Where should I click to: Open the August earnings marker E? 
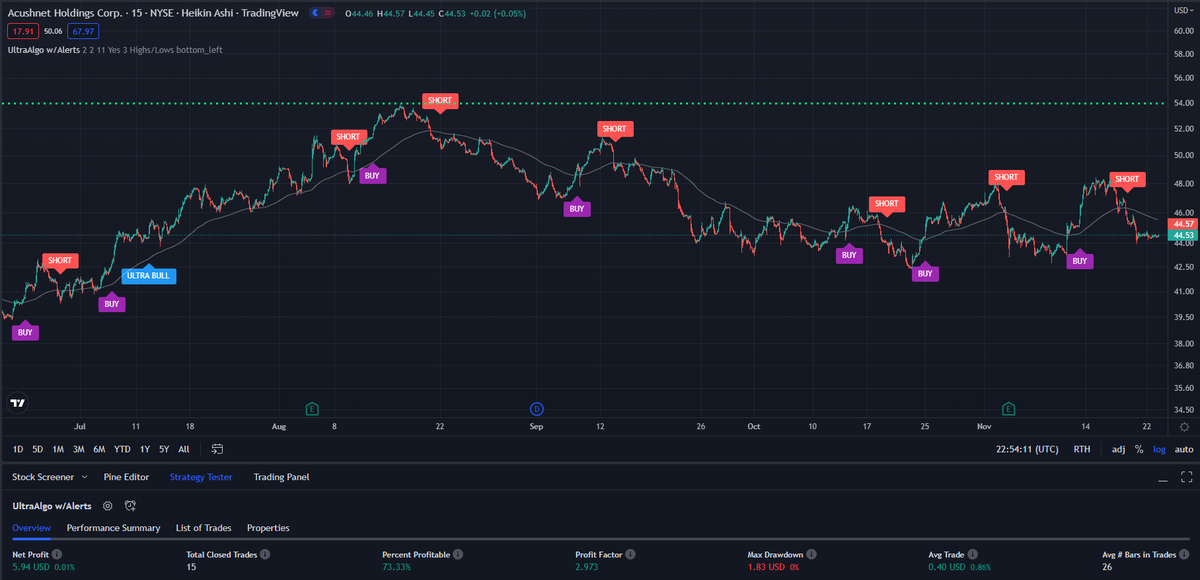click(x=312, y=408)
